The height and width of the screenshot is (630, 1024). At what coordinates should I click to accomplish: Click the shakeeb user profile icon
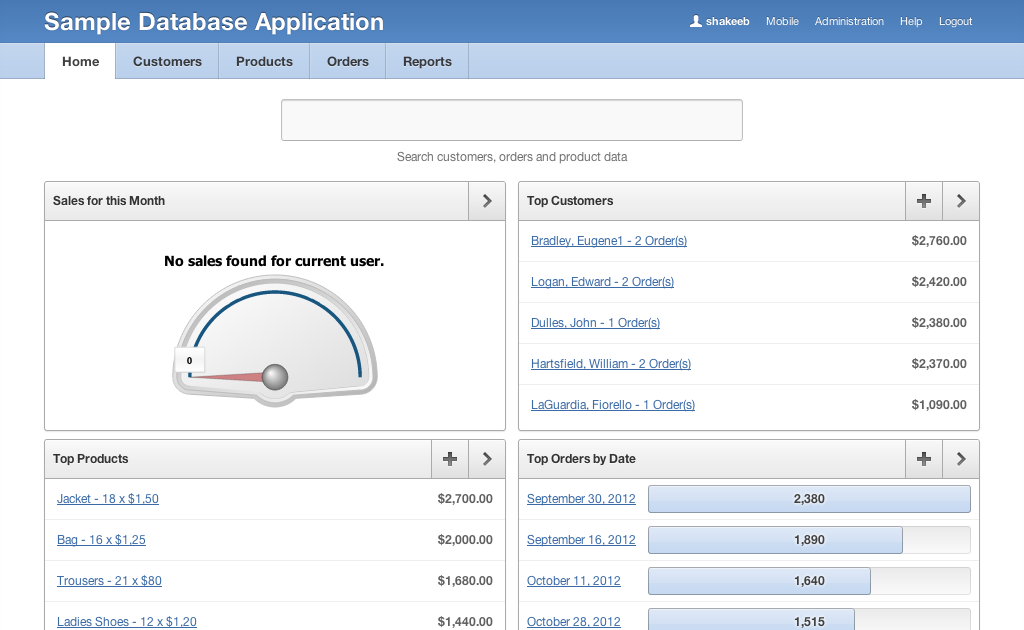point(696,21)
